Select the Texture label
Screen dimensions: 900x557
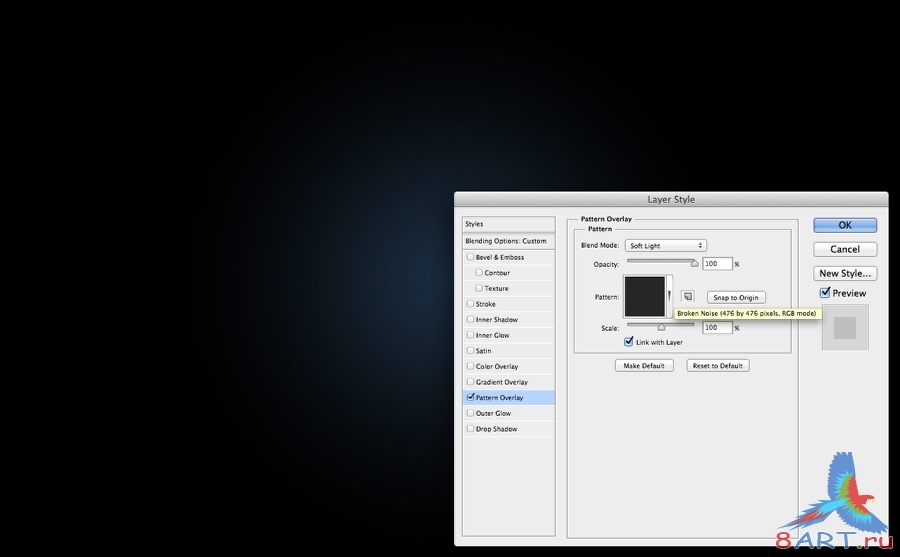point(496,288)
